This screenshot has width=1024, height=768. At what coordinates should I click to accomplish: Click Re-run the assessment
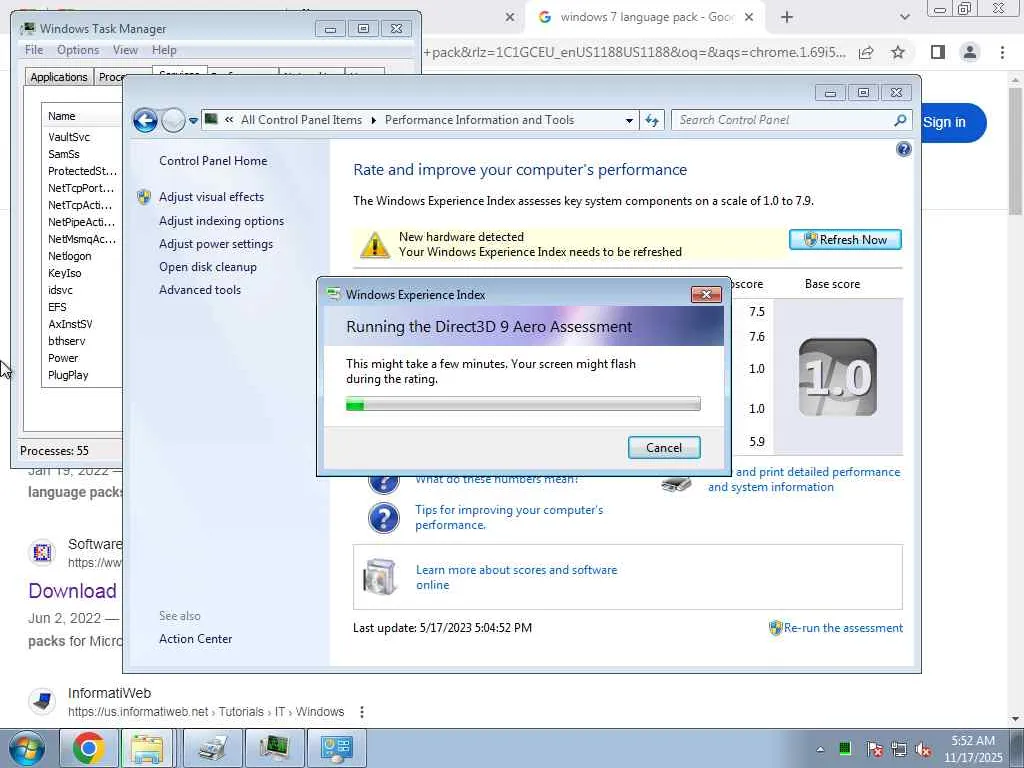[843, 628]
